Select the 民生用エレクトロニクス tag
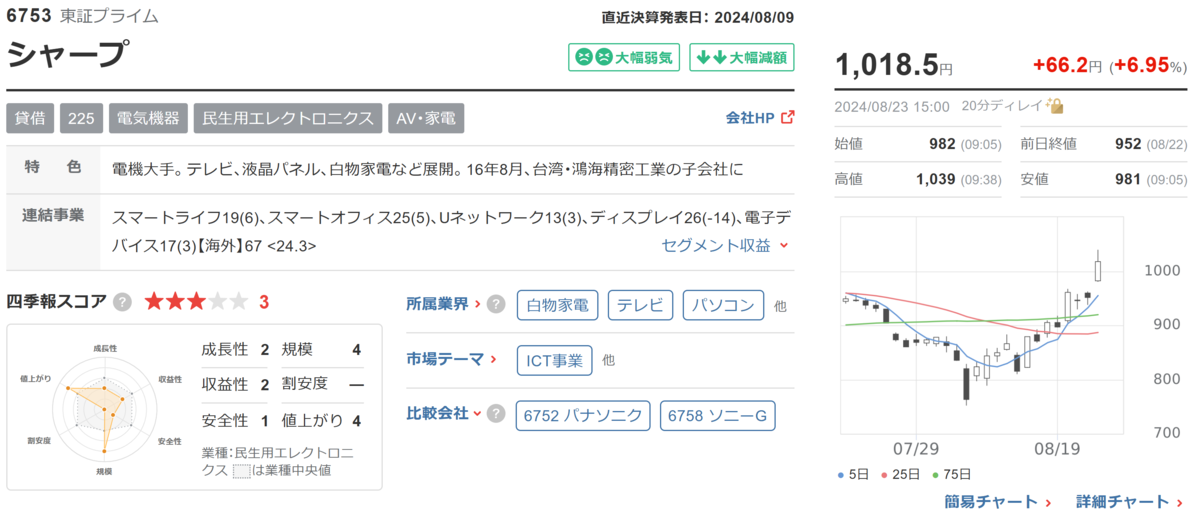Image resolution: width=1200 pixels, height=513 pixels. [x=287, y=117]
